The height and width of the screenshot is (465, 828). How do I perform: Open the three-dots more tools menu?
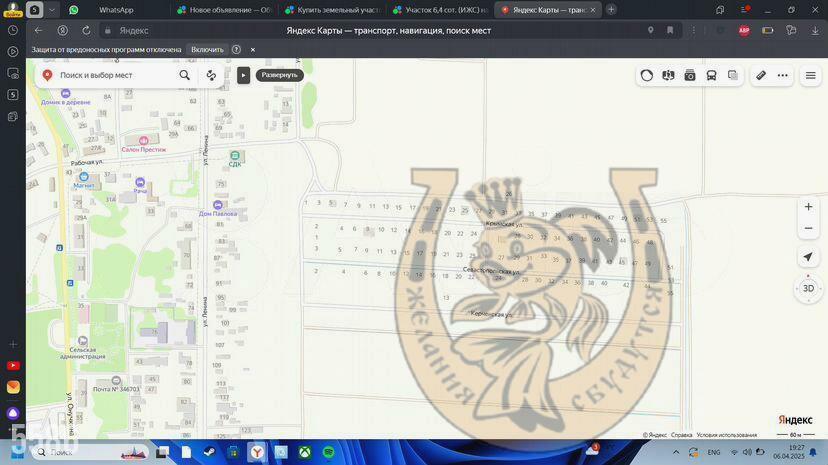click(783, 75)
